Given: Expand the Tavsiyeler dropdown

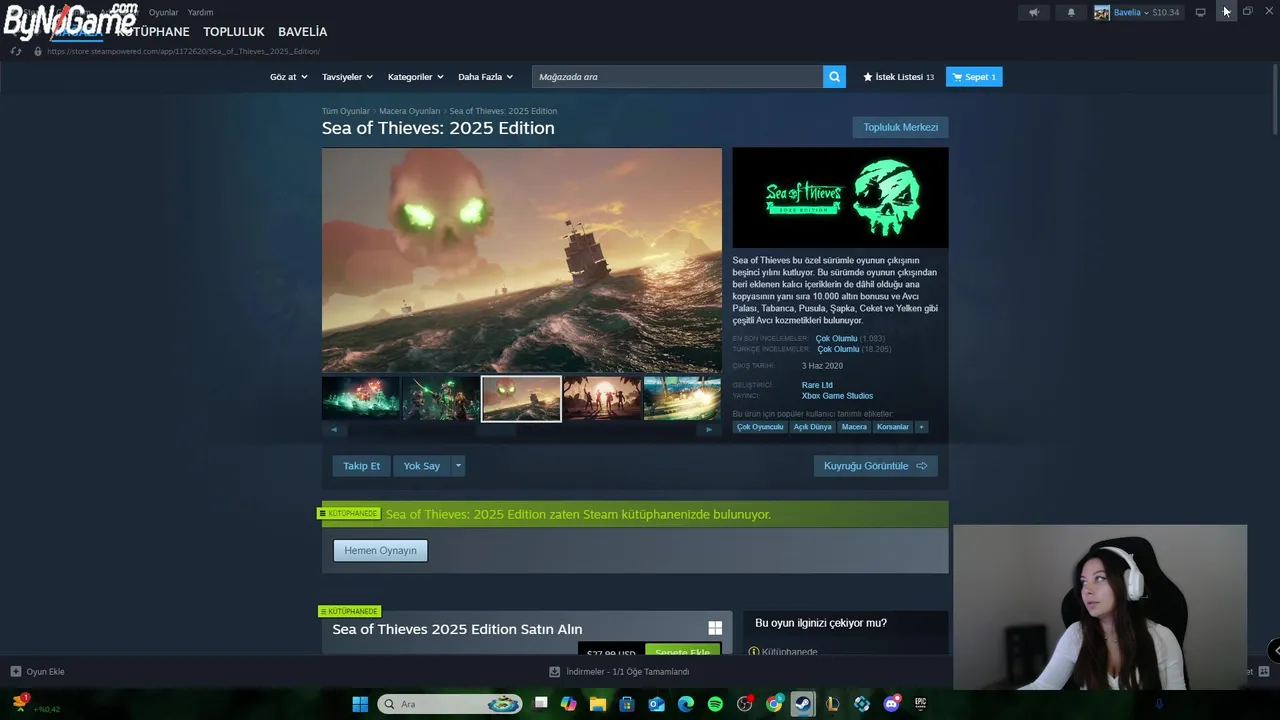Looking at the screenshot, I should point(347,77).
